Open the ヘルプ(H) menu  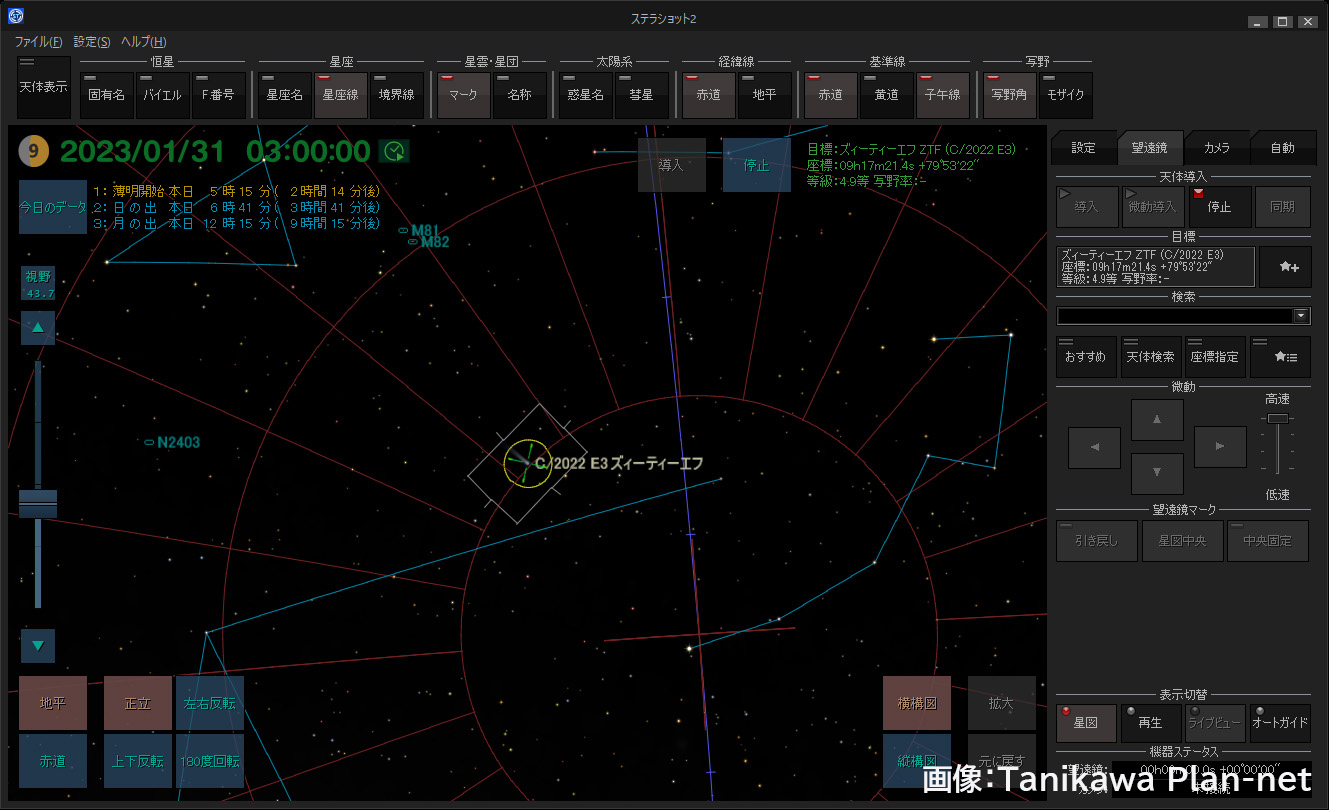coord(143,42)
